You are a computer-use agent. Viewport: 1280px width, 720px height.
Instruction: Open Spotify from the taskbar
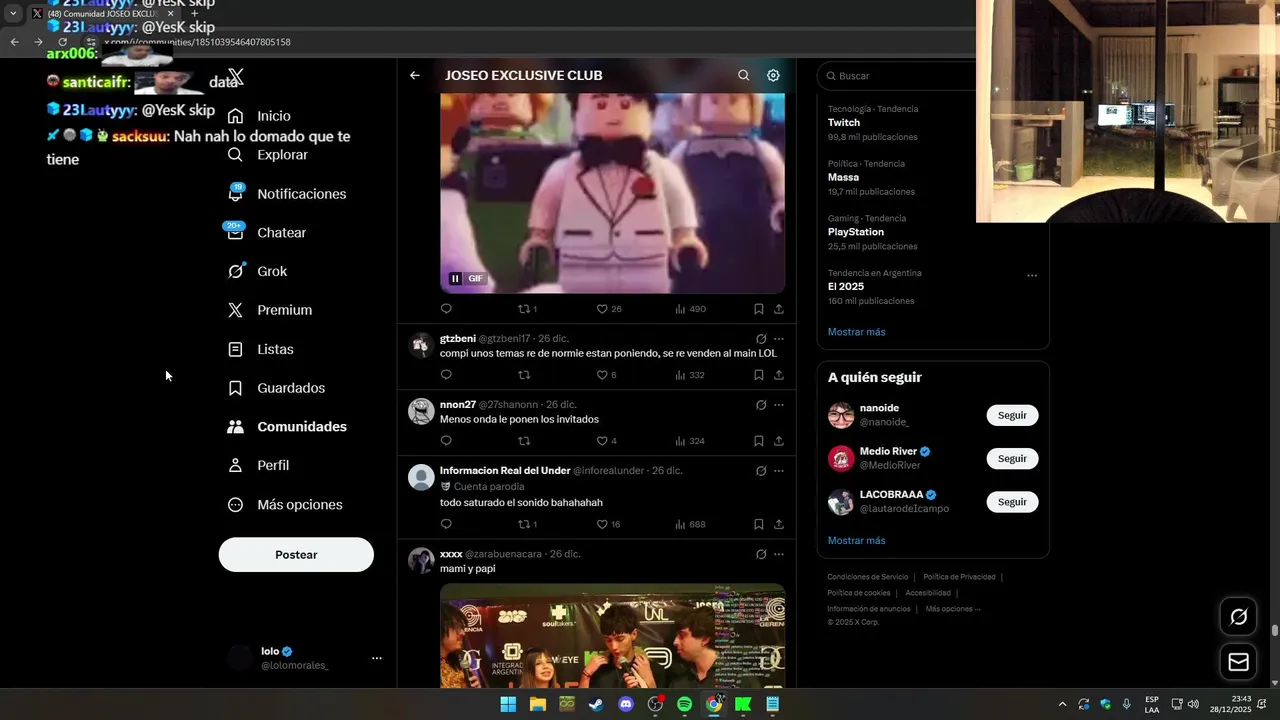684,704
